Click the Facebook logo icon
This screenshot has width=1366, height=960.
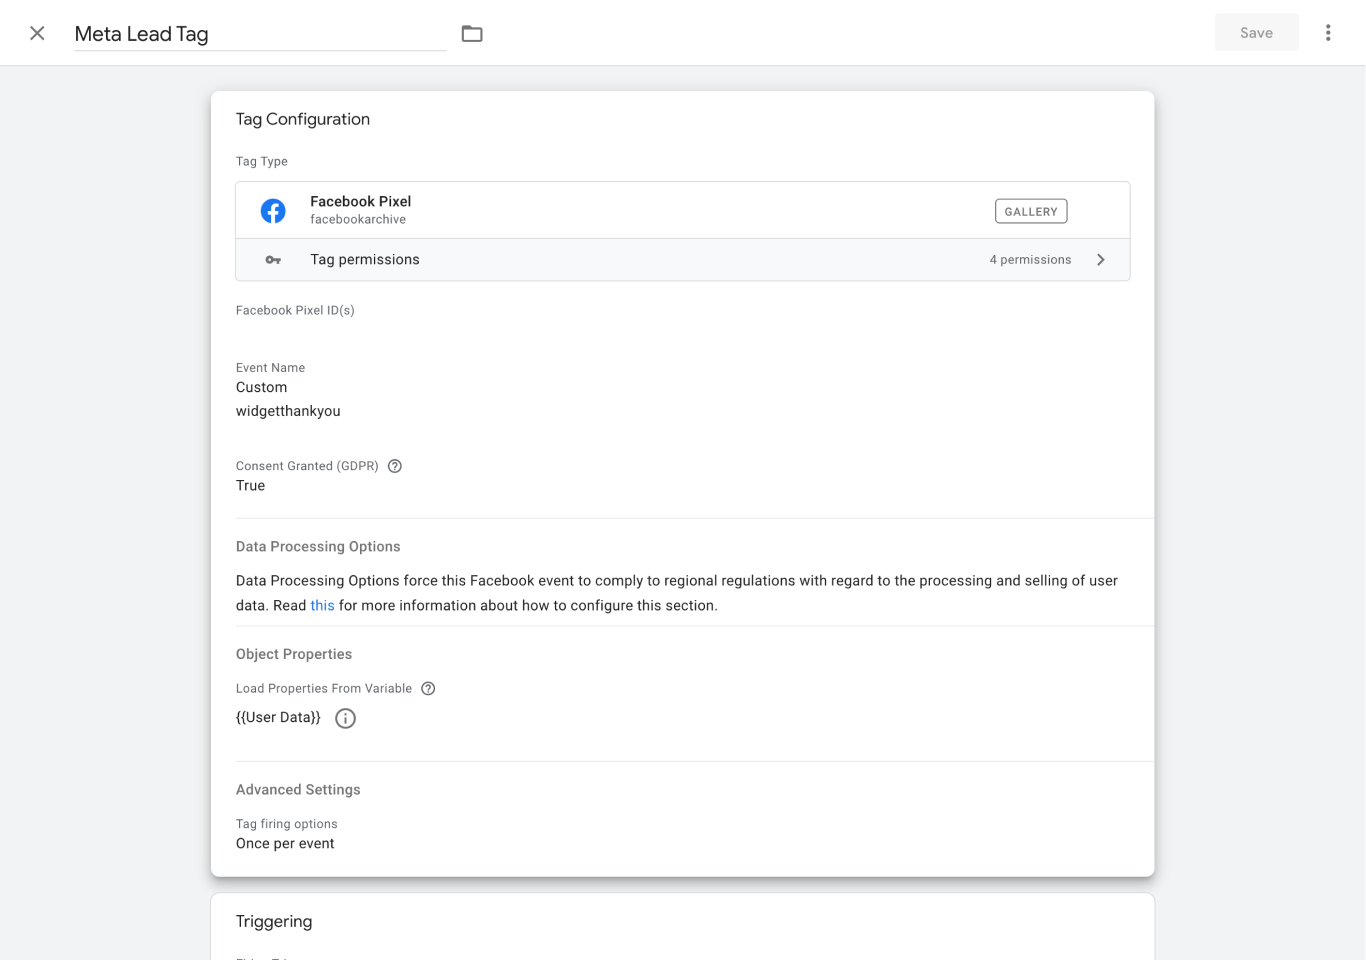pos(273,211)
